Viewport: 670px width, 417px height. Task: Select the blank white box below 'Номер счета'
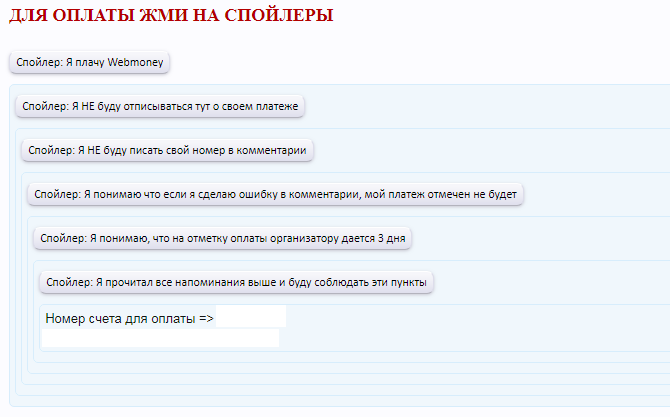click(x=160, y=338)
